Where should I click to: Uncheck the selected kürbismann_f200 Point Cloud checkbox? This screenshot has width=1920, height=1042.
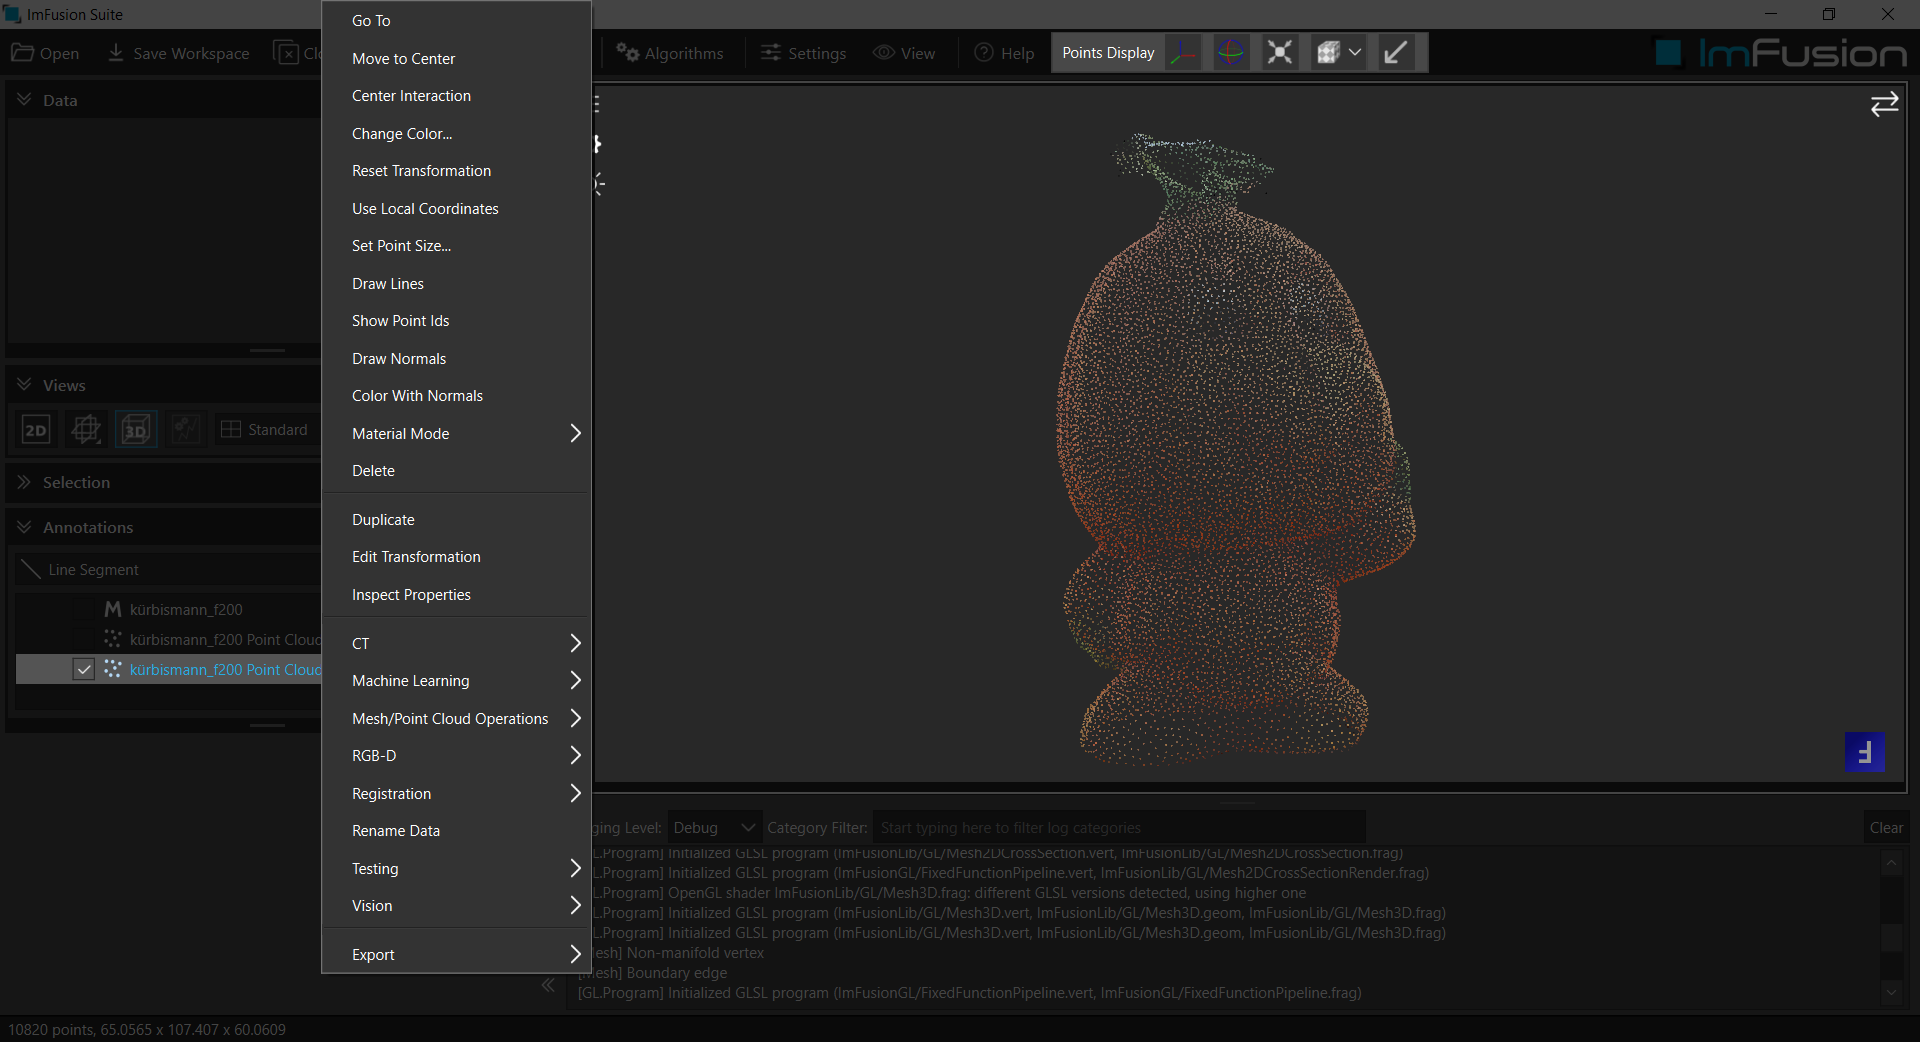[x=84, y=669]
